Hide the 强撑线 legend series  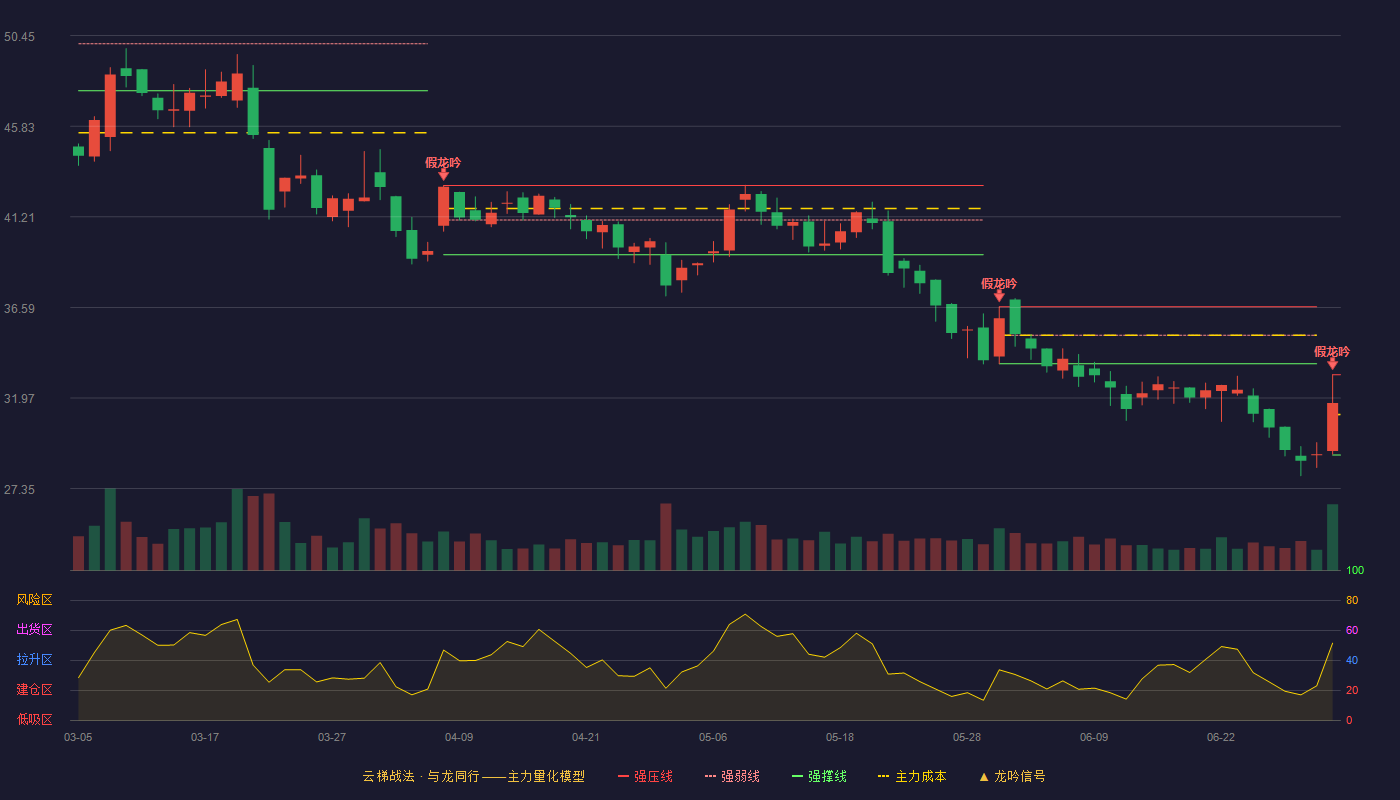click(x=819, y=776)
